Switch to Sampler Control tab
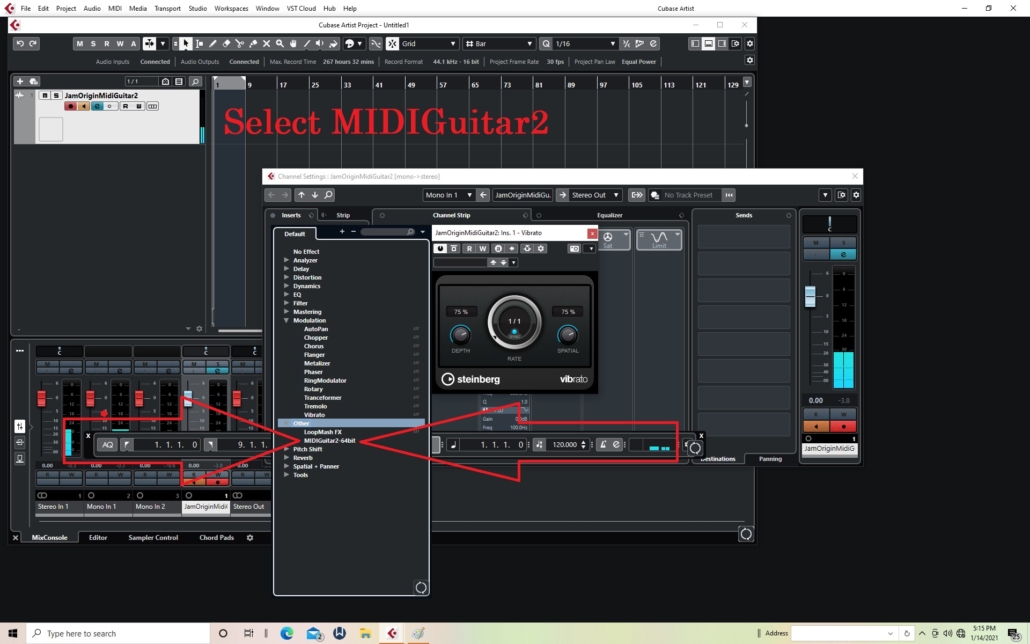The image size is (1030, 644). [153, 538]
